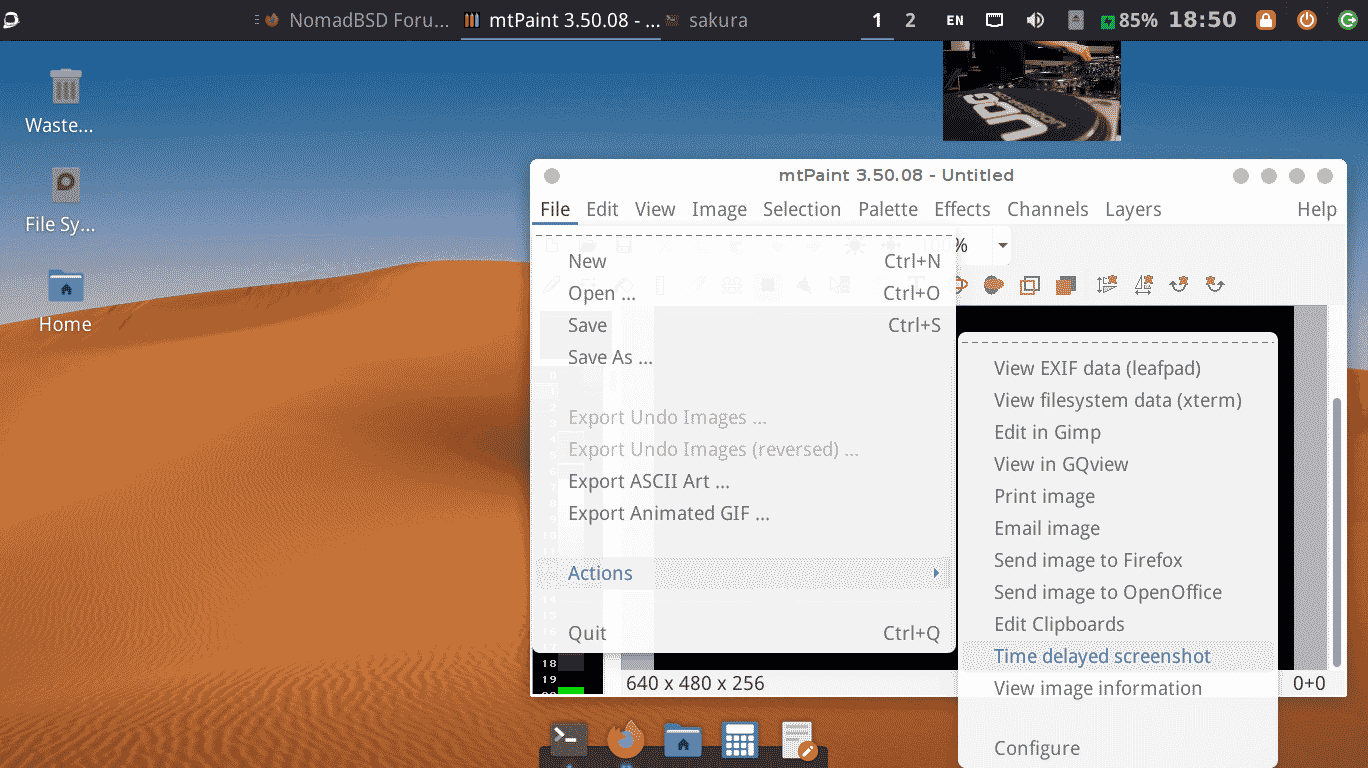This screenshot has width=1368, height=768.
Task: Open the calculator dock icon
Action: [740, 740]
